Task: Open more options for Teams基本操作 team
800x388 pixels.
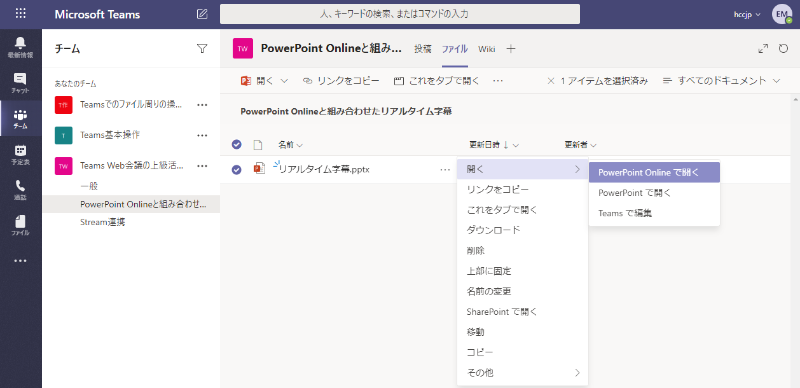Action: point(202,135)
